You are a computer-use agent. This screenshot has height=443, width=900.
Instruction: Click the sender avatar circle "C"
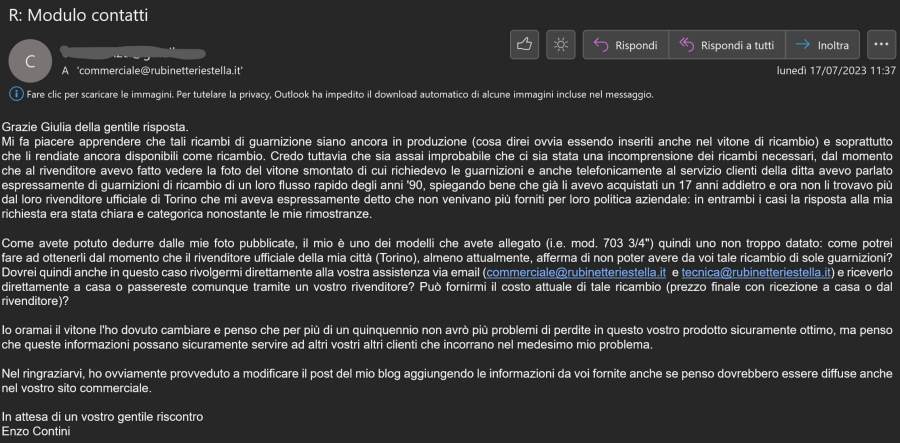[30, 60]
